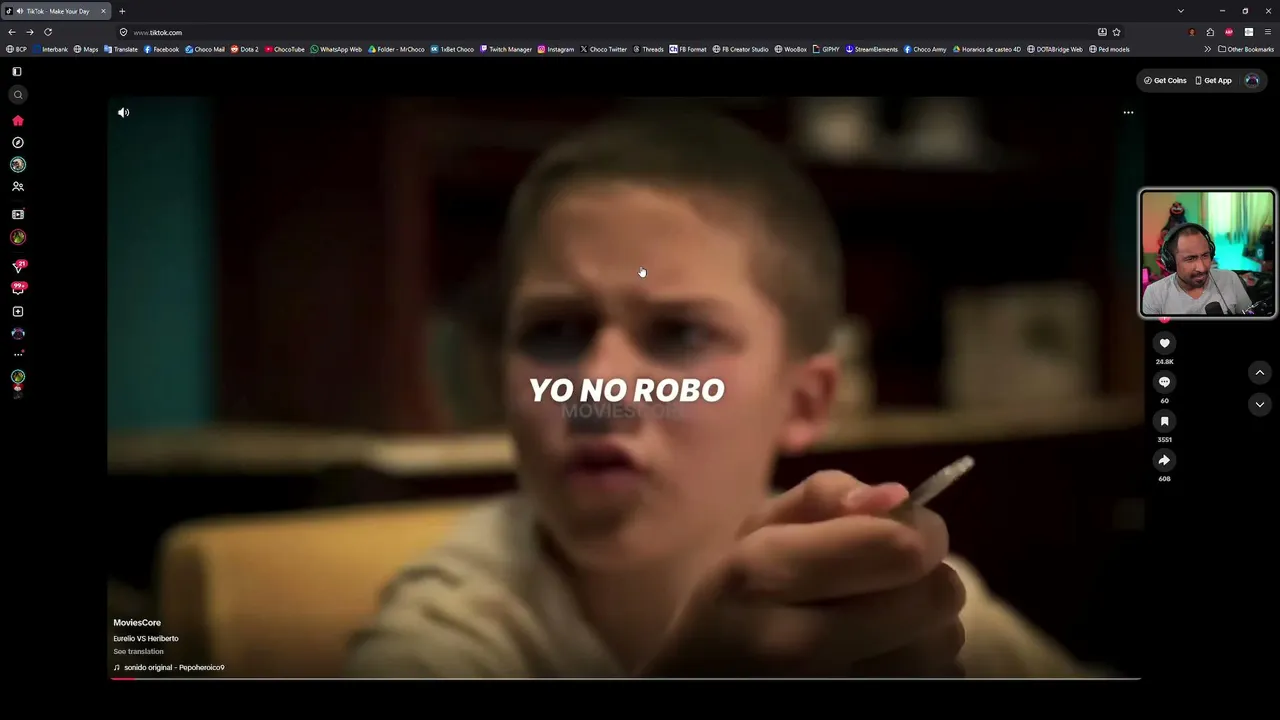Open the ChocoTube bookmark
Viewport: 1280px width, 720px height.
click(x=285, y=49)
